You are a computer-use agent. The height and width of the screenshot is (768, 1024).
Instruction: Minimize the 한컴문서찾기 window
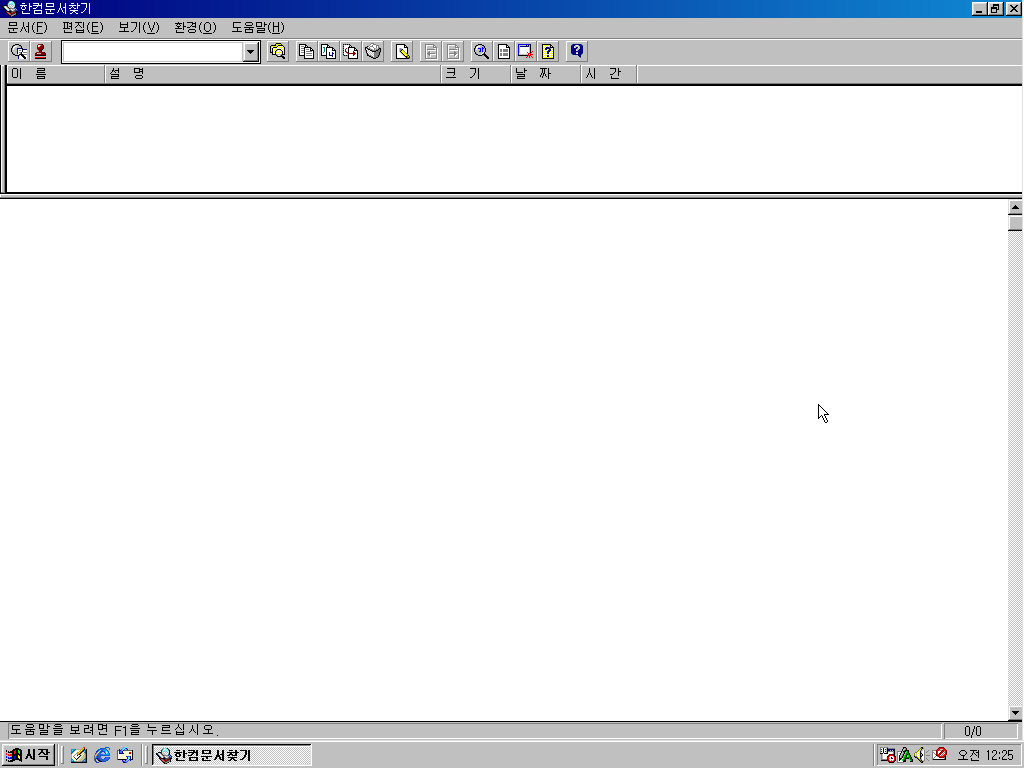pos(978,9)
